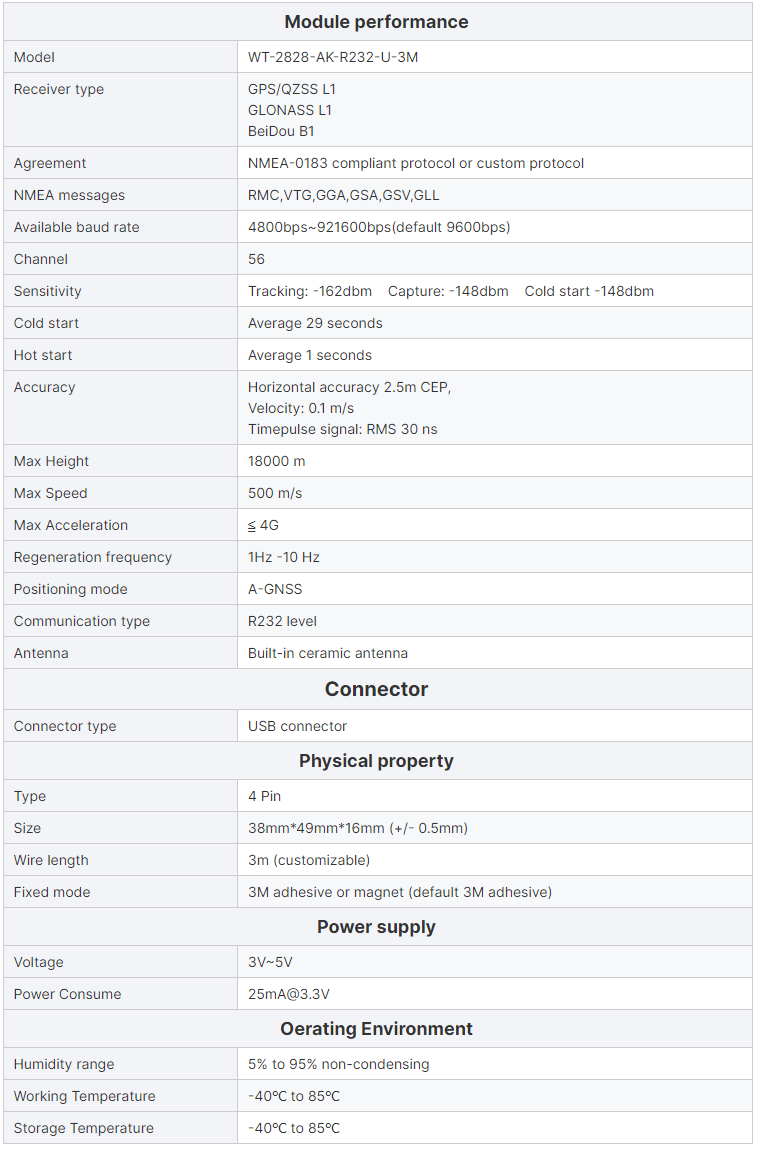
Task: Click the NMEA messages value RMC,VTG,GGA,GSA,GSV,GLL
Action: coord(343,195)
